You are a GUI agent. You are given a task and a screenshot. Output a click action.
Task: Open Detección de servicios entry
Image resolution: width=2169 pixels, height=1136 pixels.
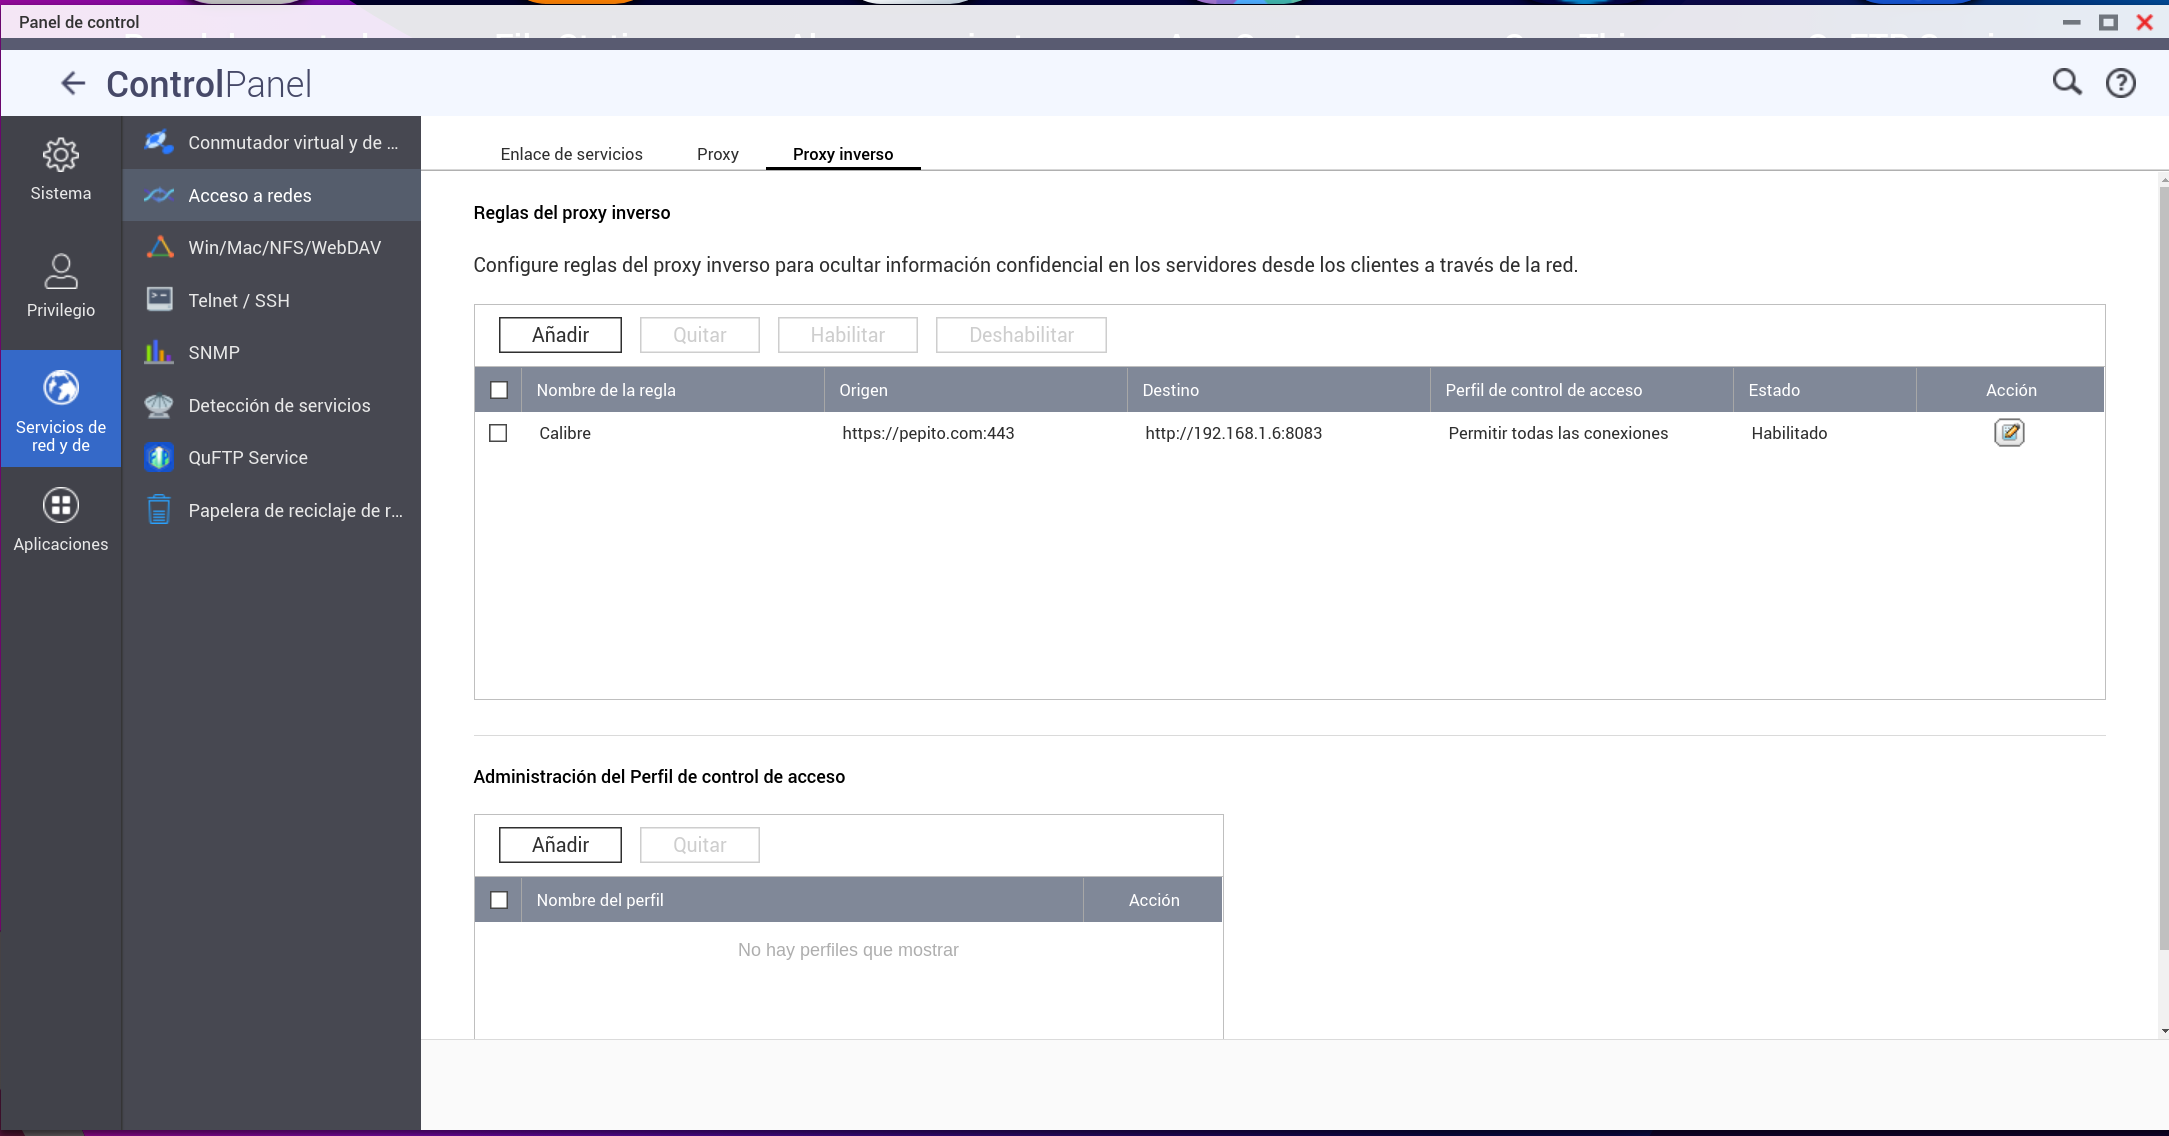coord(279,405)
